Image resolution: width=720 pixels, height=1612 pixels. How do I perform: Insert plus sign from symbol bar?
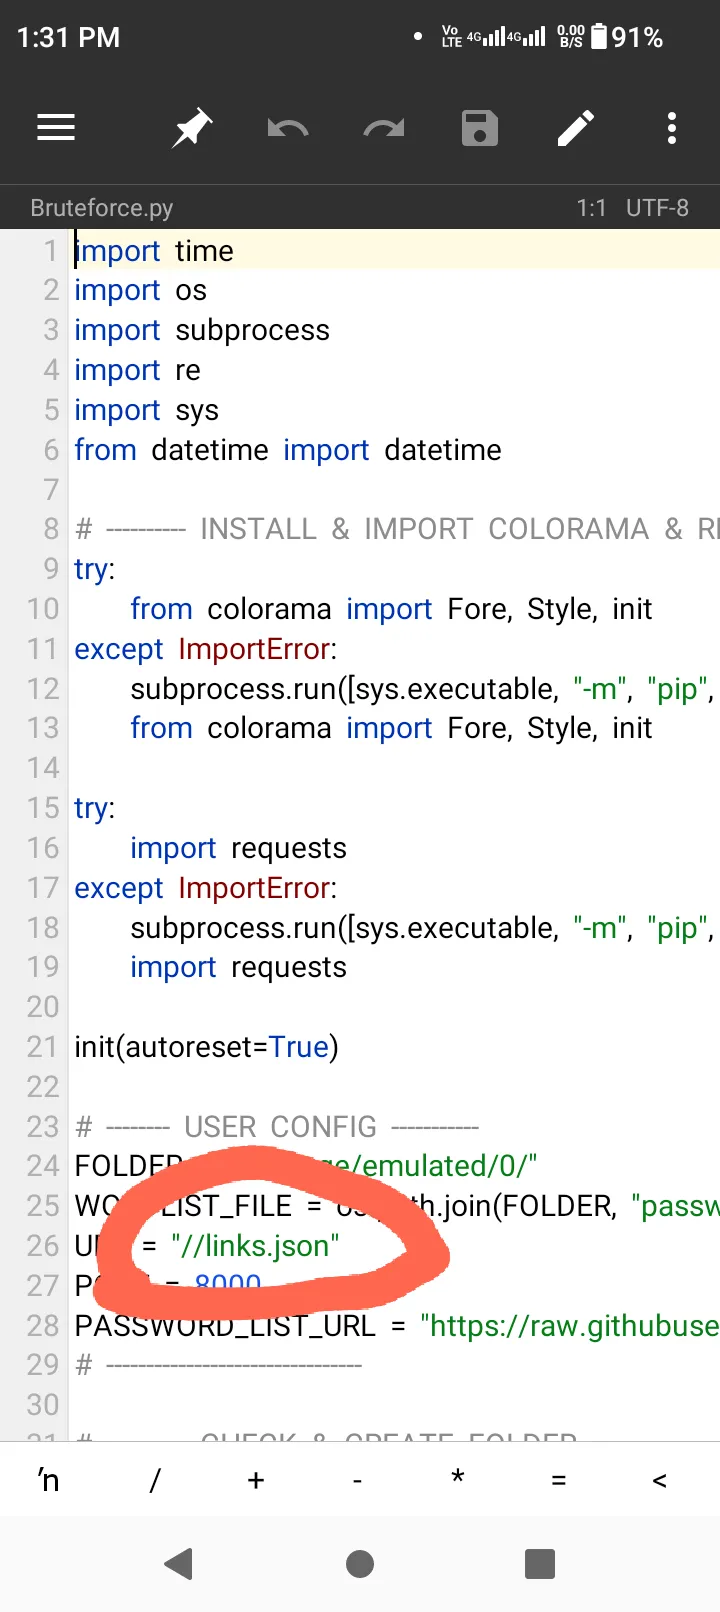(x=256, y=1480)
